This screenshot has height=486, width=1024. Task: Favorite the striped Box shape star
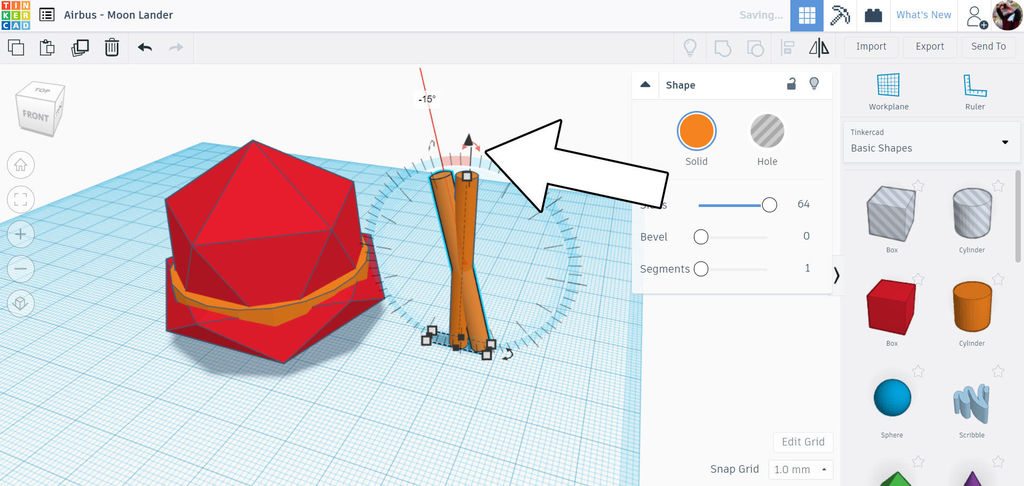918,186
